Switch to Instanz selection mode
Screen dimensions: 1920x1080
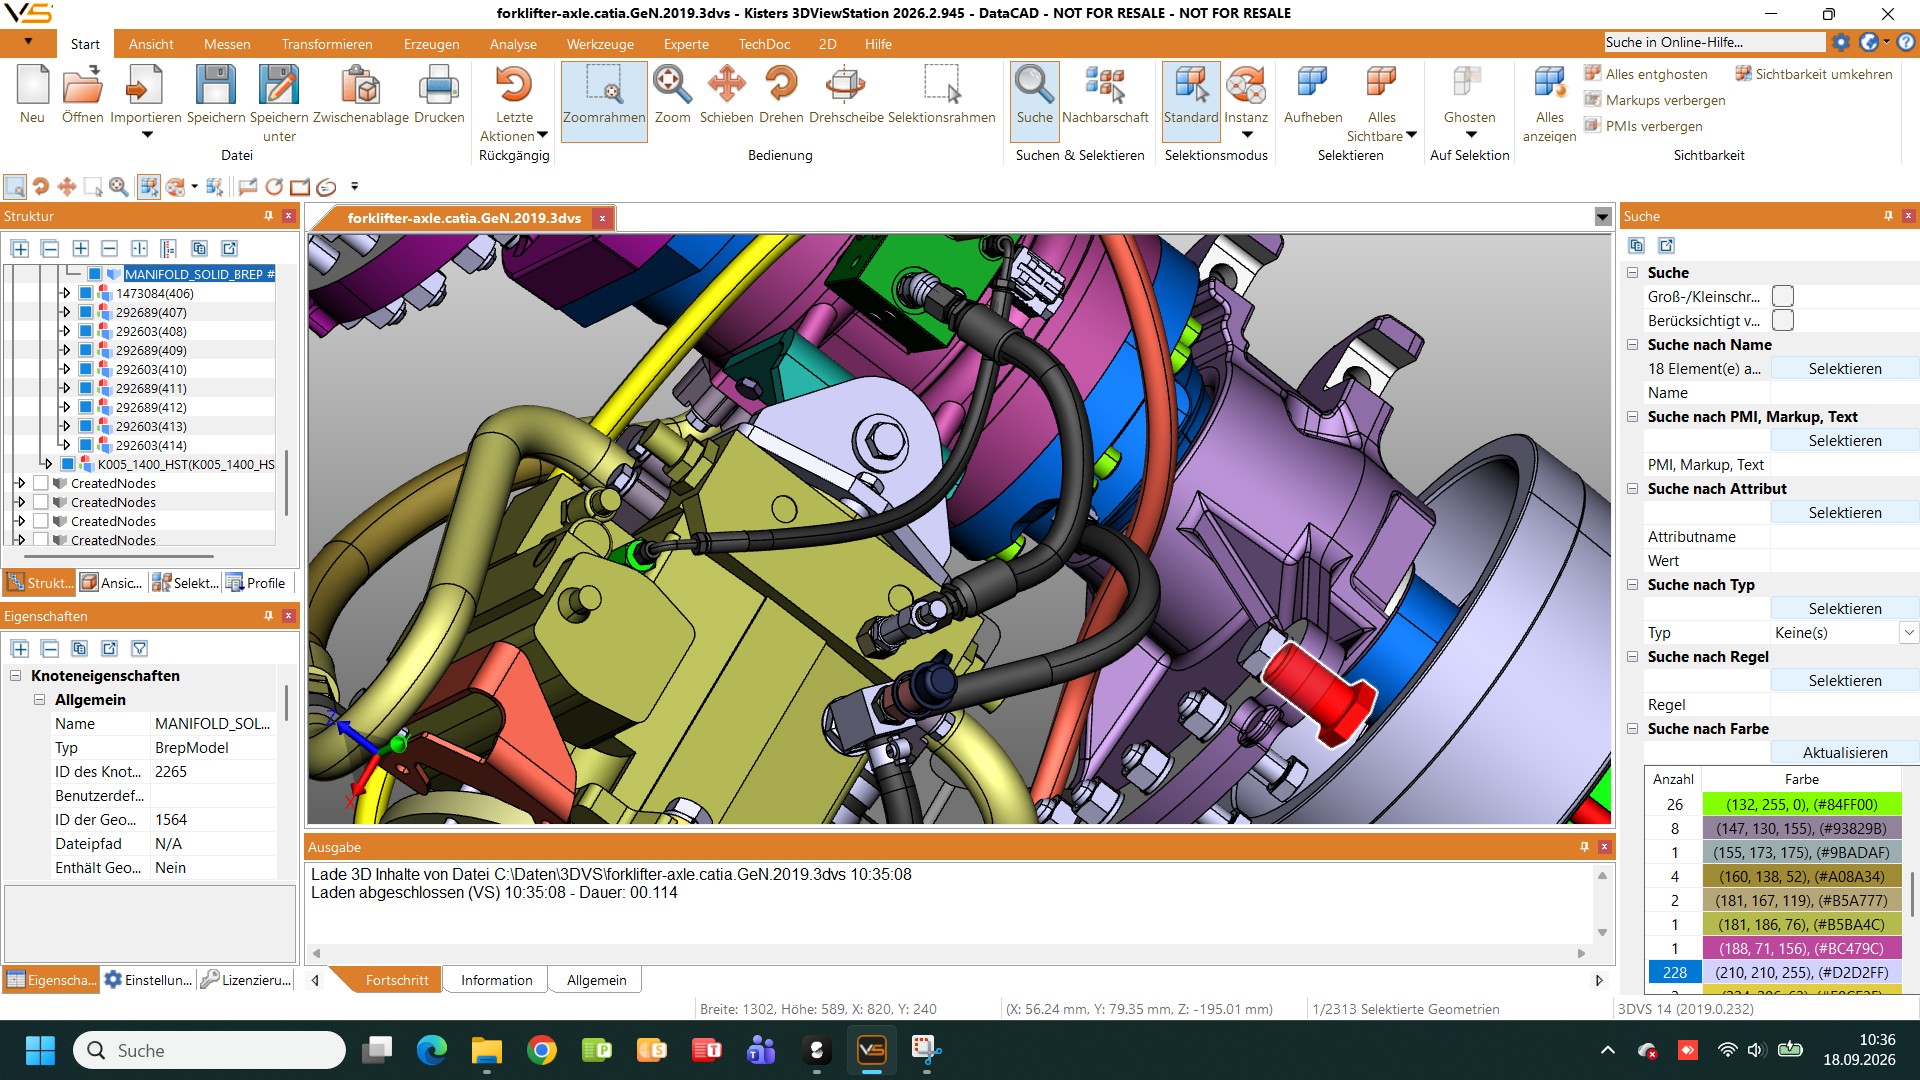[x=1246, y=97]
